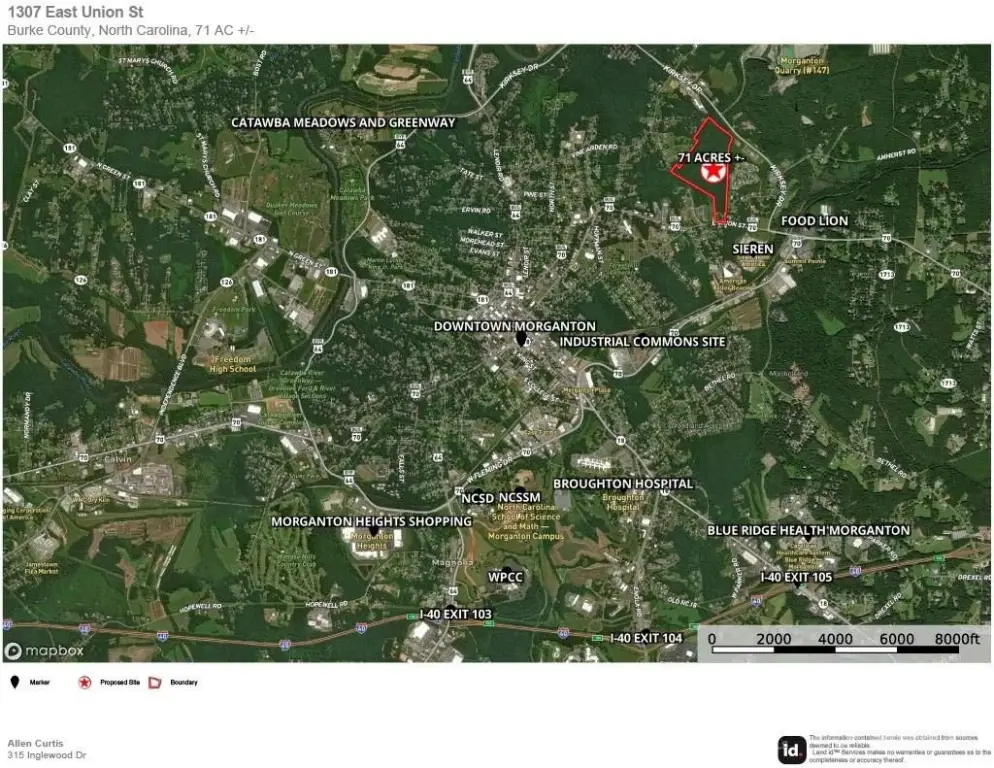The width and height of the screenshot is (994, 768).
Task: Click the Land id logo icon
Action: click(791, 748)
